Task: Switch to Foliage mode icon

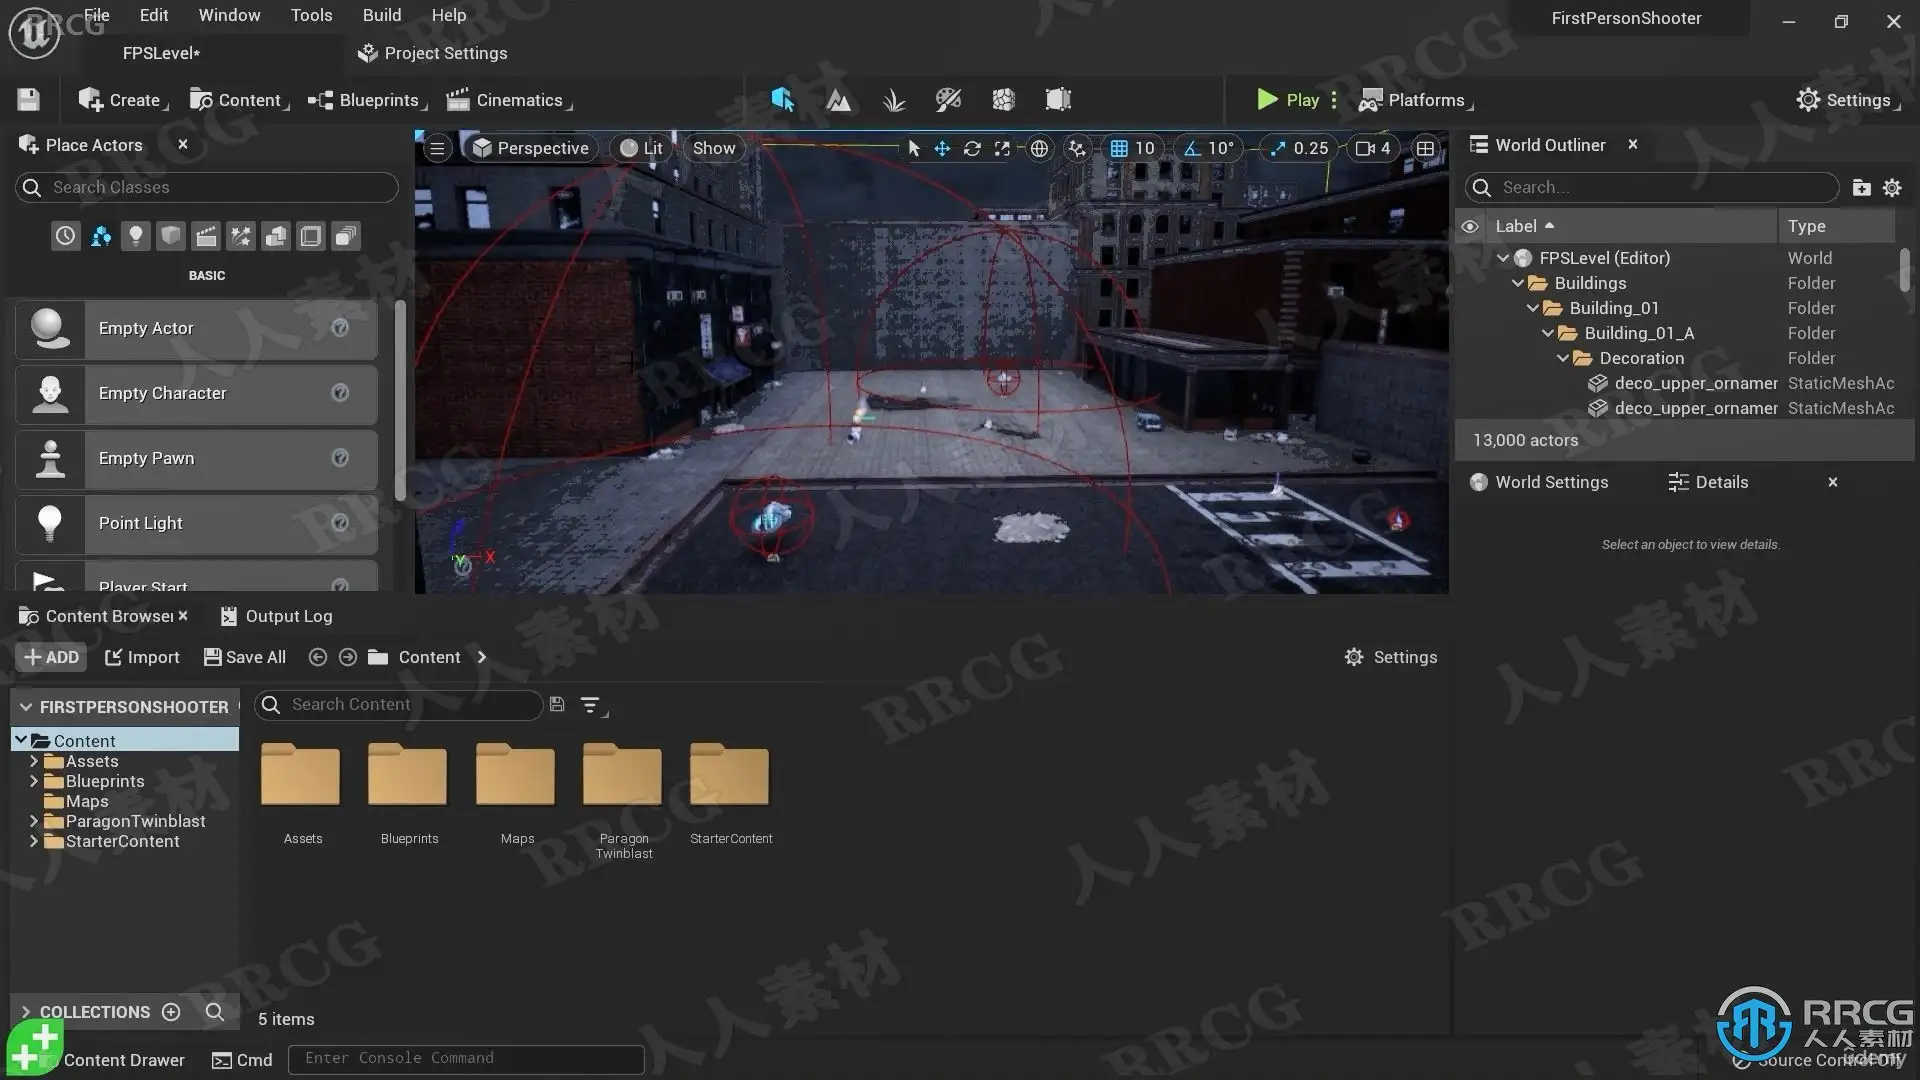Action: point(894,99)
